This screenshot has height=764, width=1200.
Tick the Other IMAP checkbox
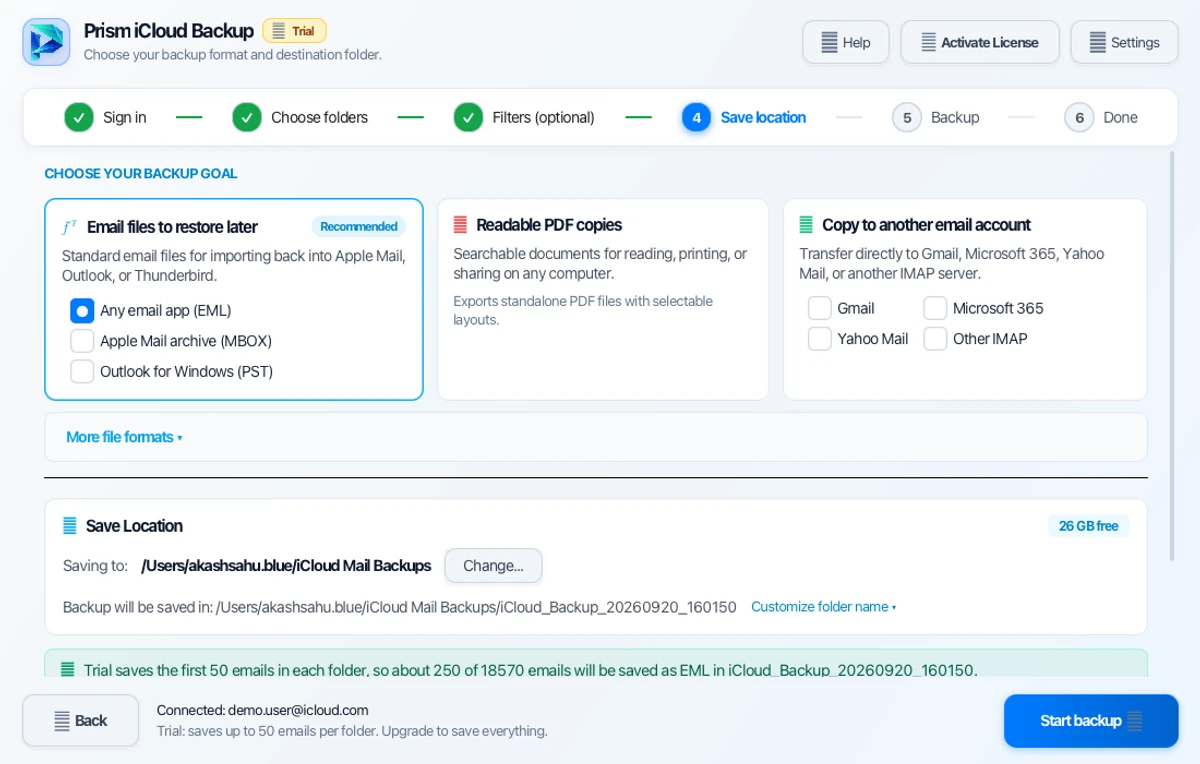935,339
